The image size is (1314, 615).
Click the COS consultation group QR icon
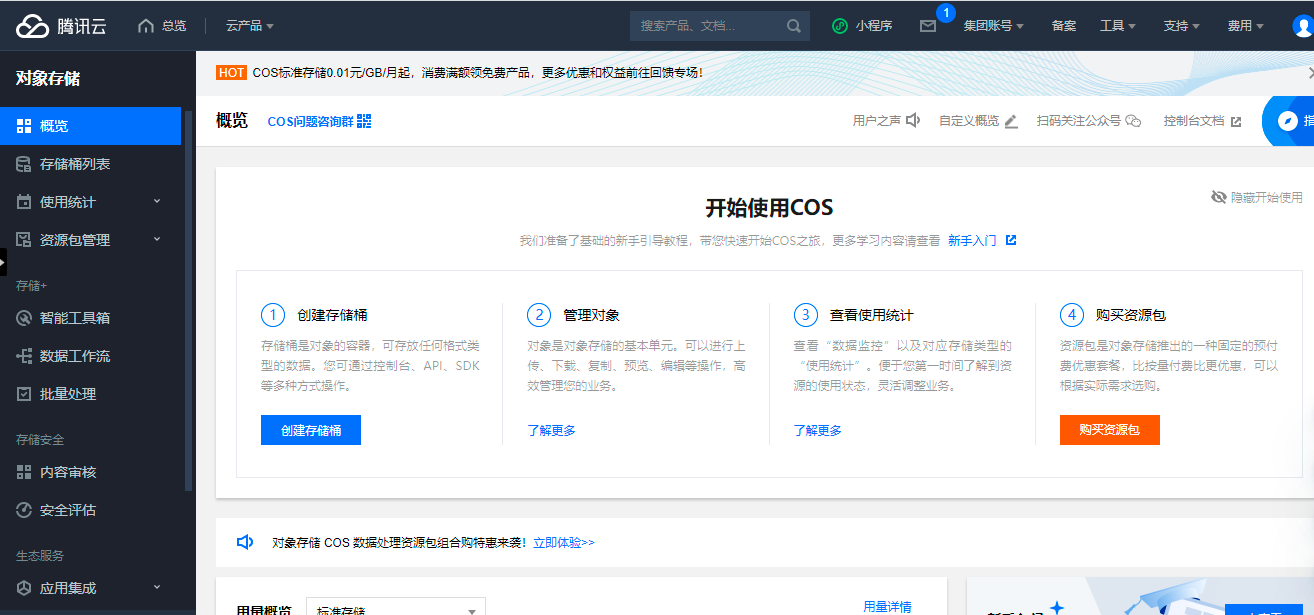tap(364, 121)
